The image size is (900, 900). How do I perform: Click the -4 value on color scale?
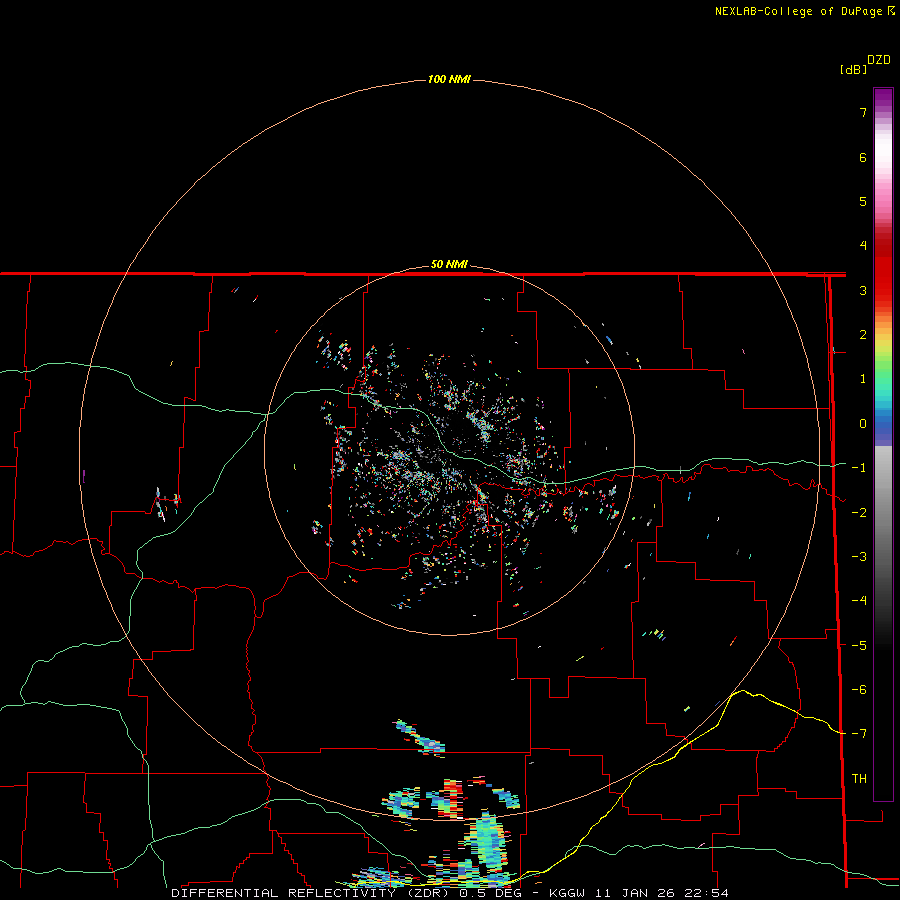859,601
